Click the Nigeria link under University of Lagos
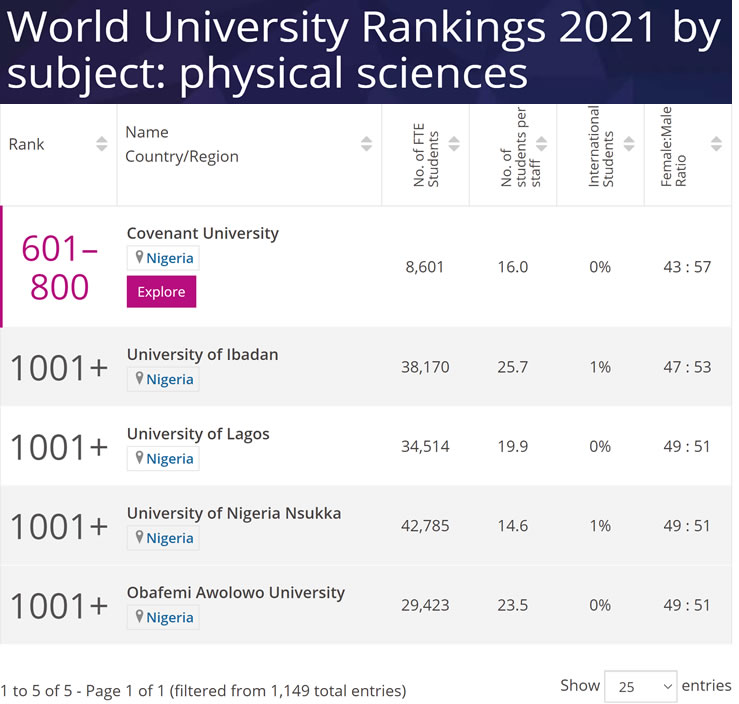Image resolution: width=739 pixels, height=704 pixels. click(x=170, y=458)
